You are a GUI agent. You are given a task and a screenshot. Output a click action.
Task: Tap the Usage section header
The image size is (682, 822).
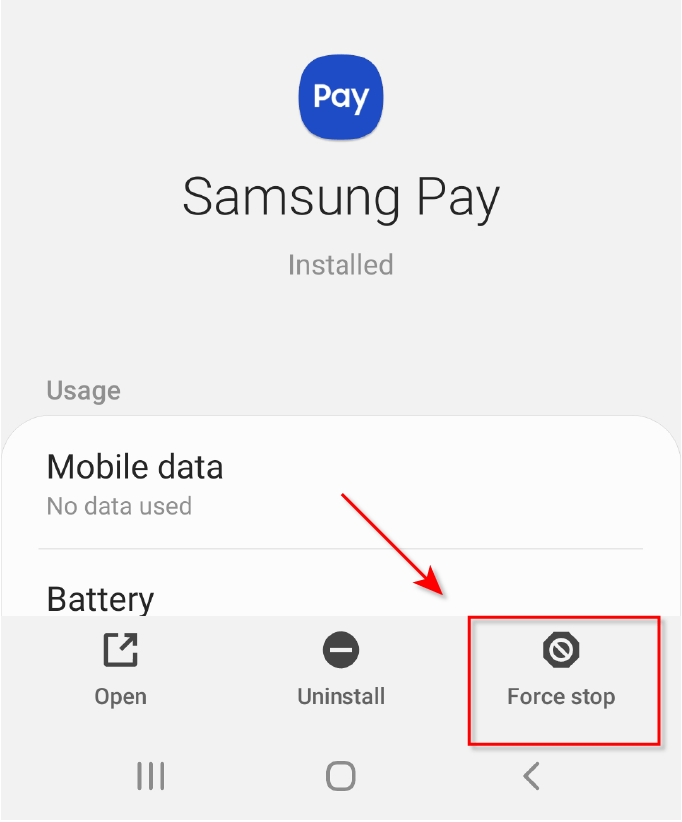(x=84, y=391)
